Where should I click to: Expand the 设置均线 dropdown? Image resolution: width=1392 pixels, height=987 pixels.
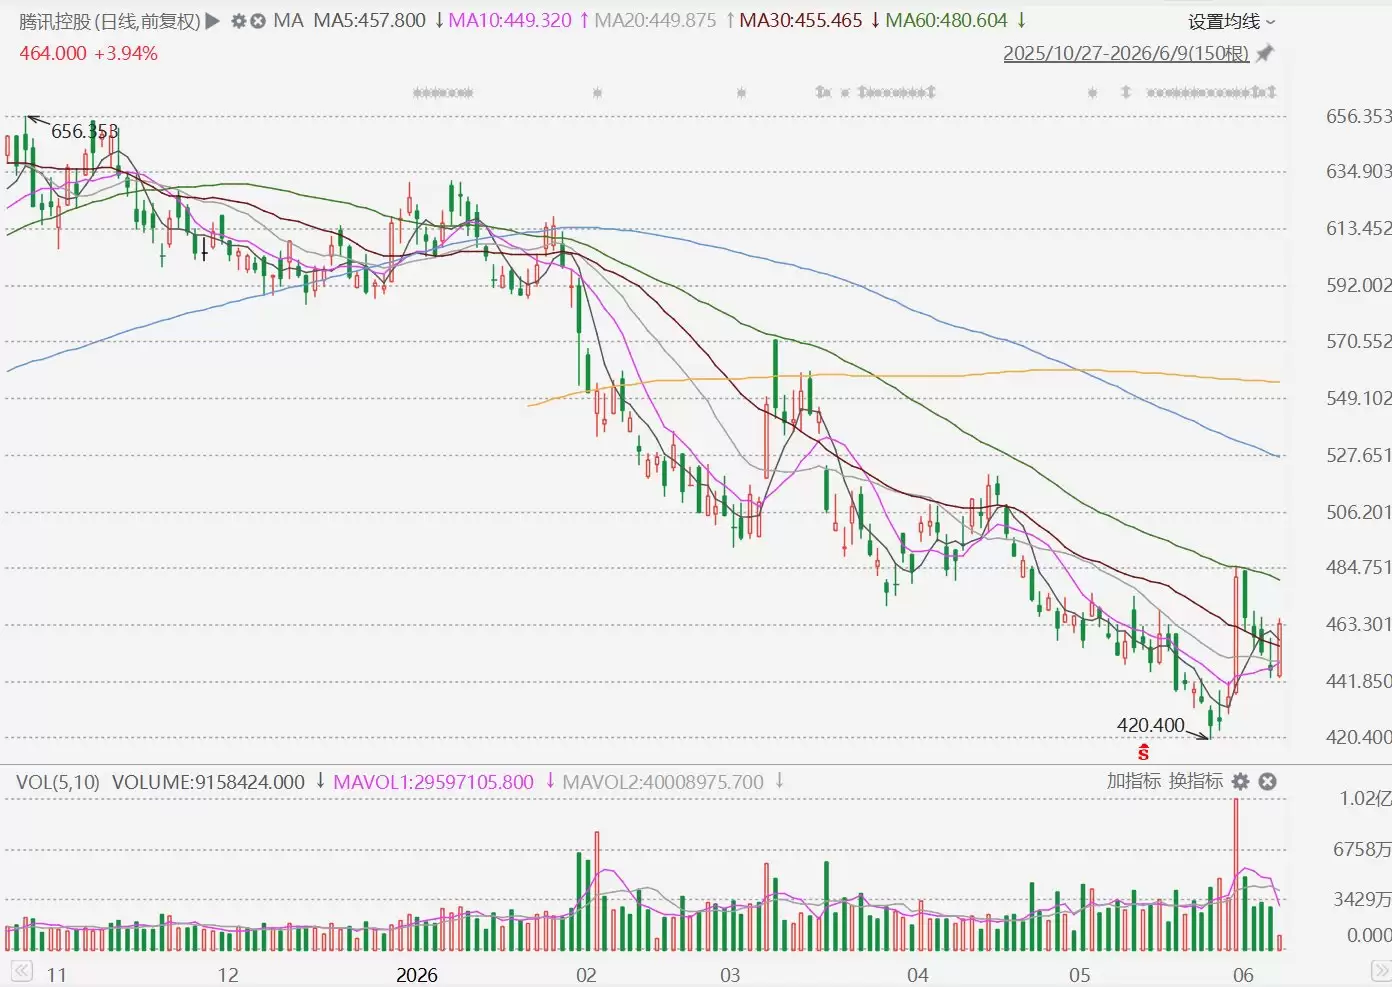[x=1231, y=22]
